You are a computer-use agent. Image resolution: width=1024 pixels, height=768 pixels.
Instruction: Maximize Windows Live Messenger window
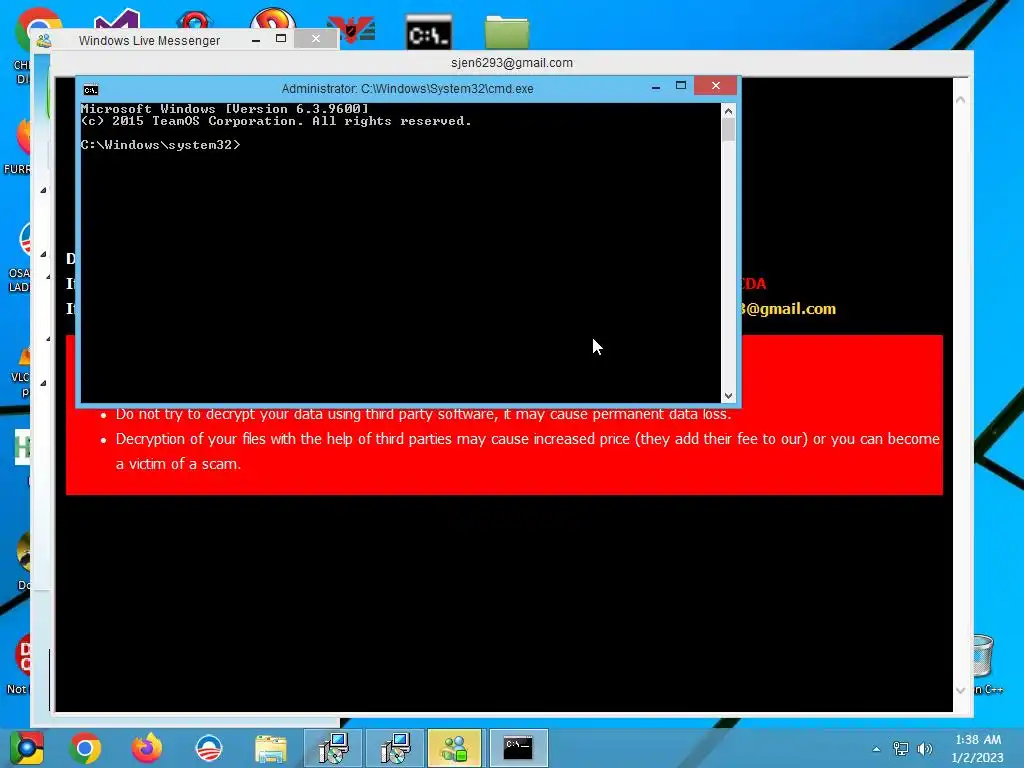(x=281, y=39)
